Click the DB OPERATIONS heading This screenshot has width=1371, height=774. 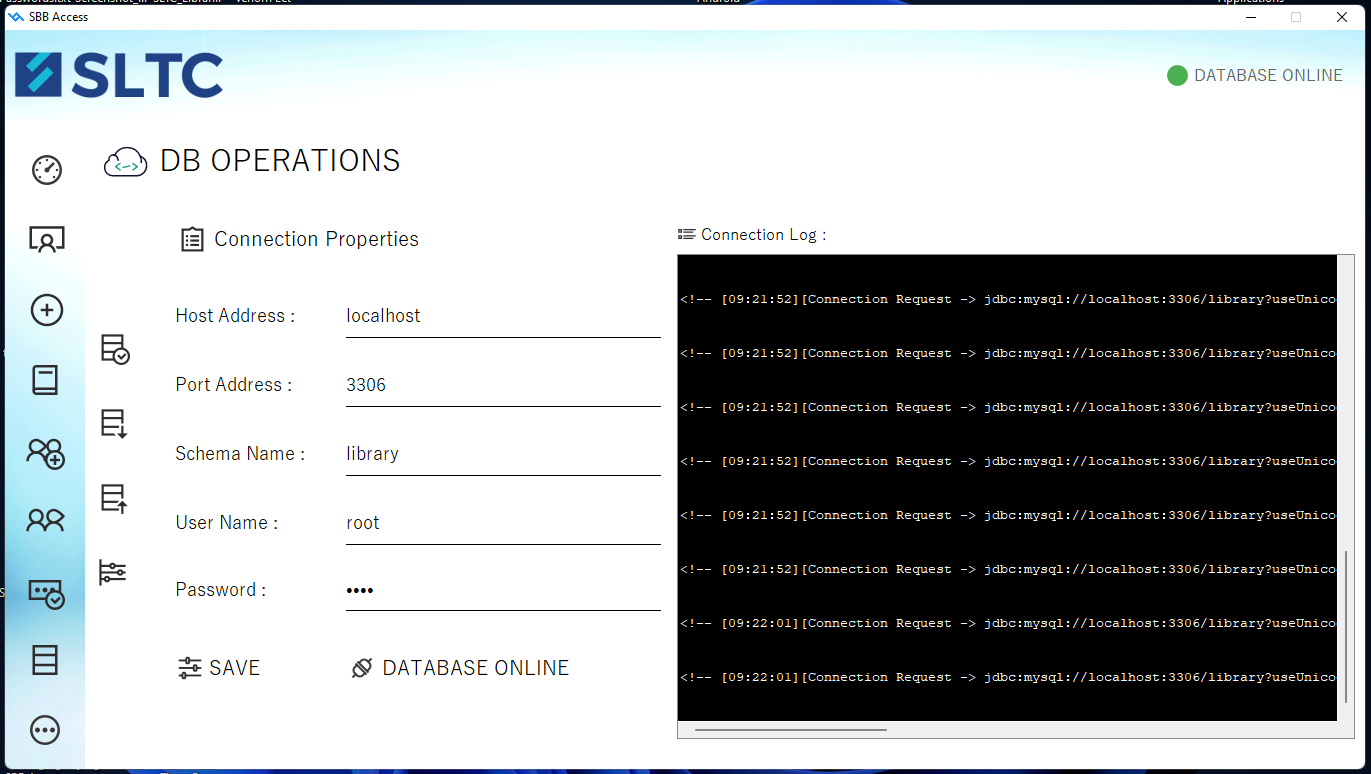click(x=280, y=161)
